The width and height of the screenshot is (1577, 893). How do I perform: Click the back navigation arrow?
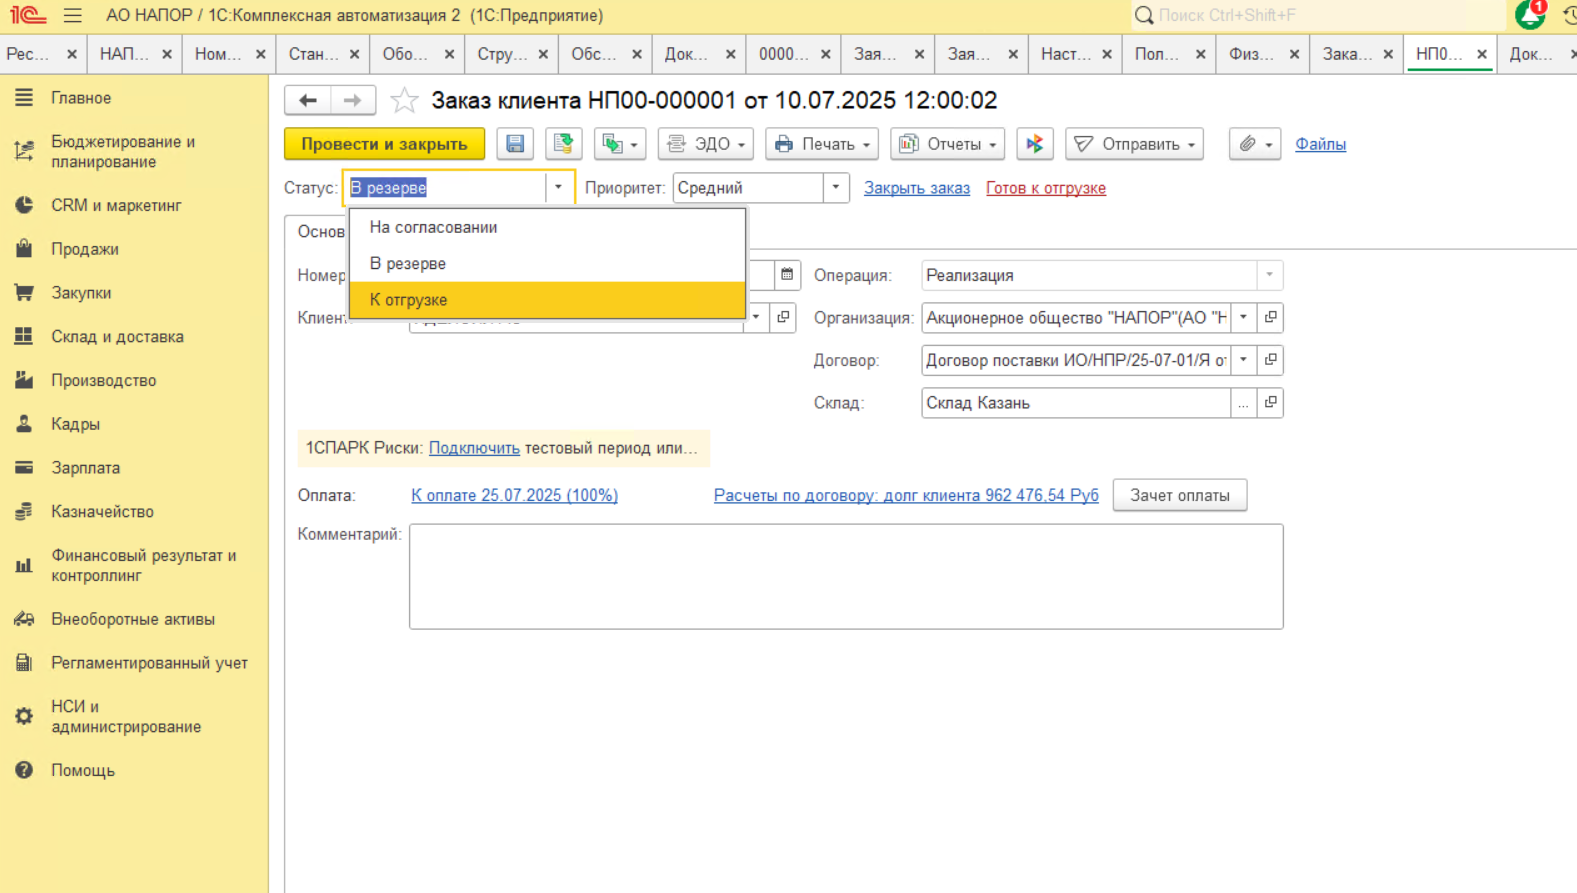click(308, 100)
